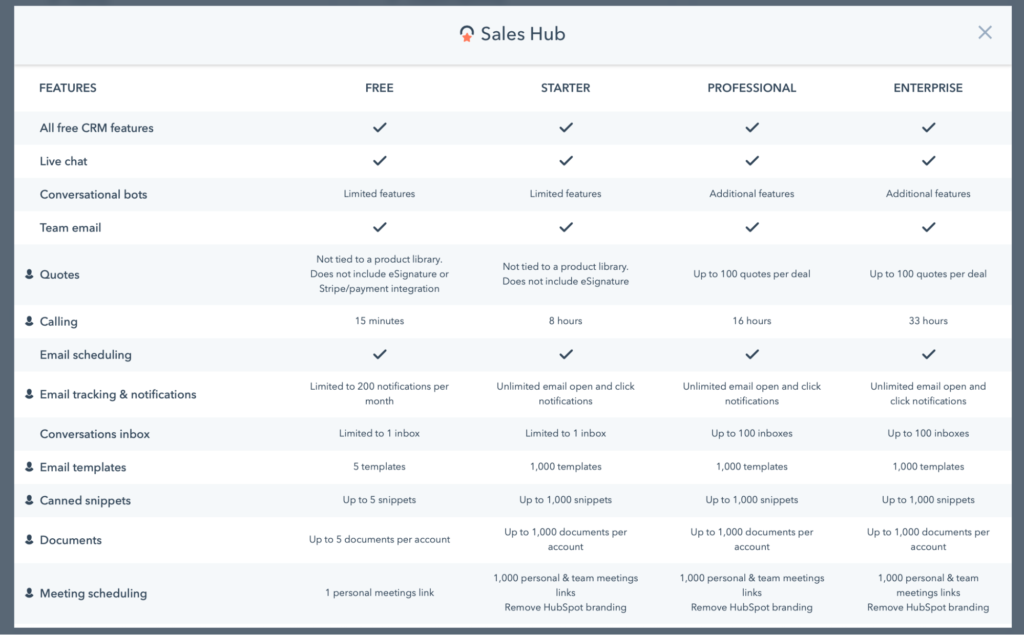Click the person icon beside Email templates

29,466
